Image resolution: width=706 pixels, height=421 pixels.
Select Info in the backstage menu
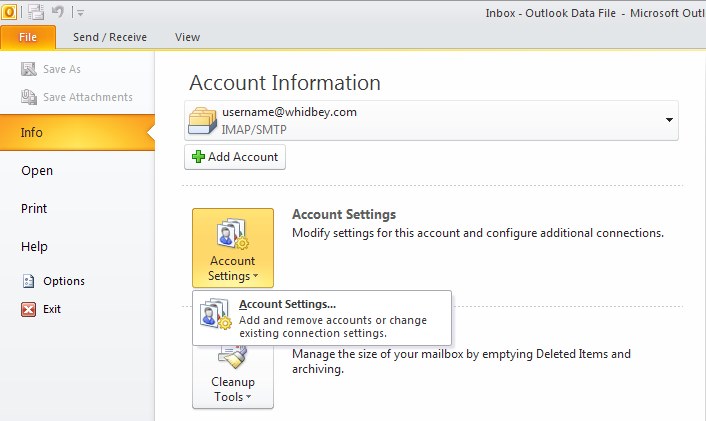[x=77, y=132]
